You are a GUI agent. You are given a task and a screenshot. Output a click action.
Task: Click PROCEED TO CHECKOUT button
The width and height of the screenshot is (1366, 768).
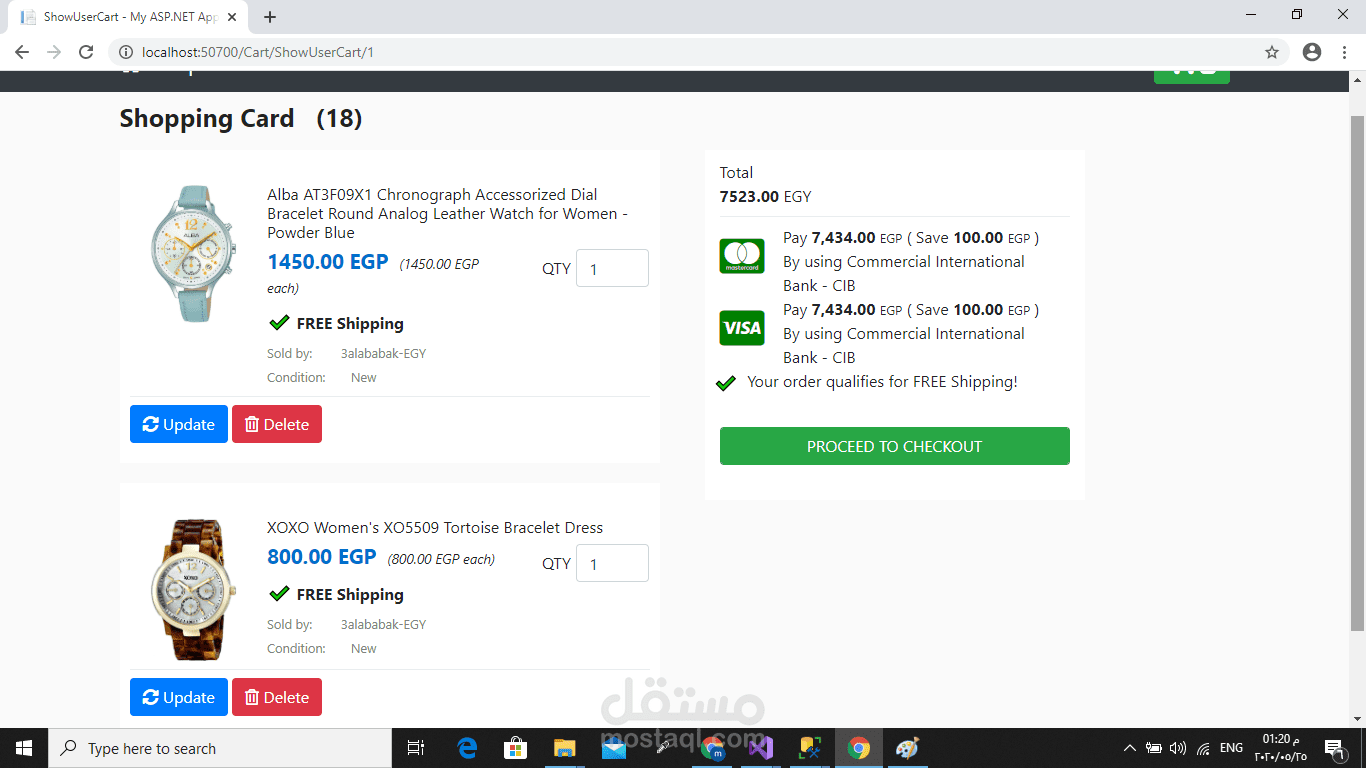coord(895,446)
